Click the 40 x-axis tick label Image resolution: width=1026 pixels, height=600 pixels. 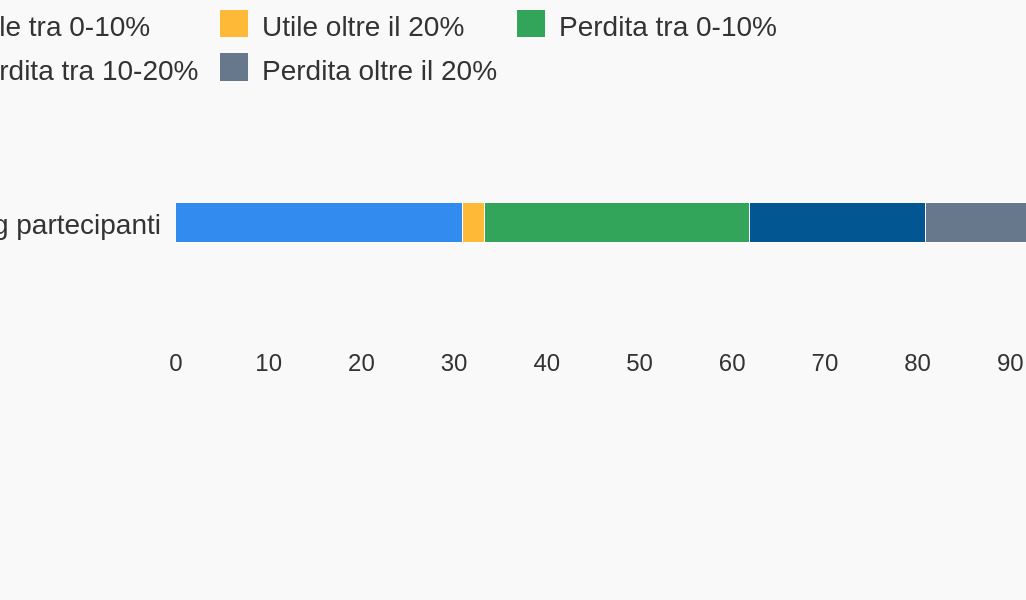point(547,363)
